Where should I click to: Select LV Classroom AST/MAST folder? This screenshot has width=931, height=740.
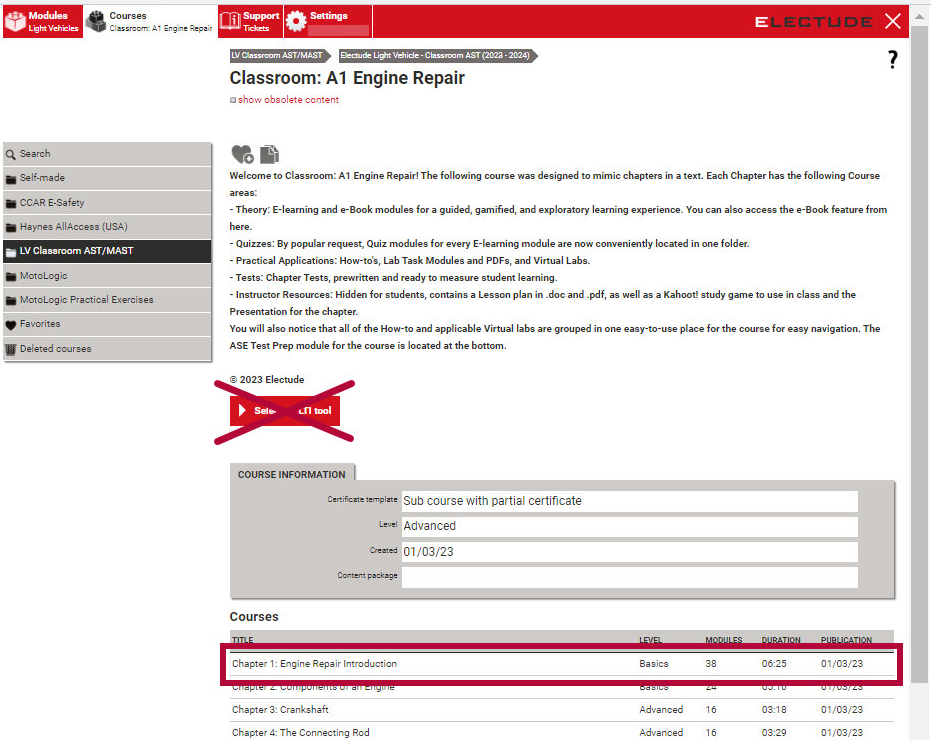(x=107, y=251)
